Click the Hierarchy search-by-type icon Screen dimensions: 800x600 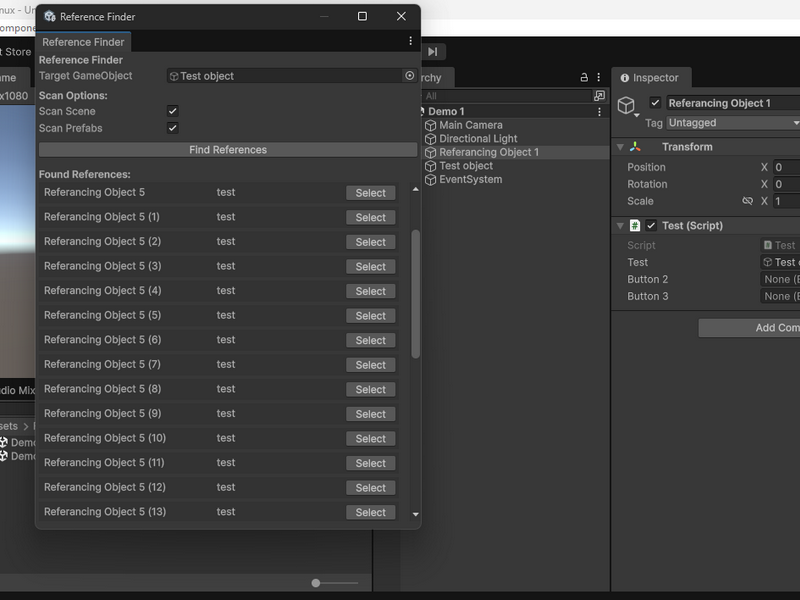[599, 95]
